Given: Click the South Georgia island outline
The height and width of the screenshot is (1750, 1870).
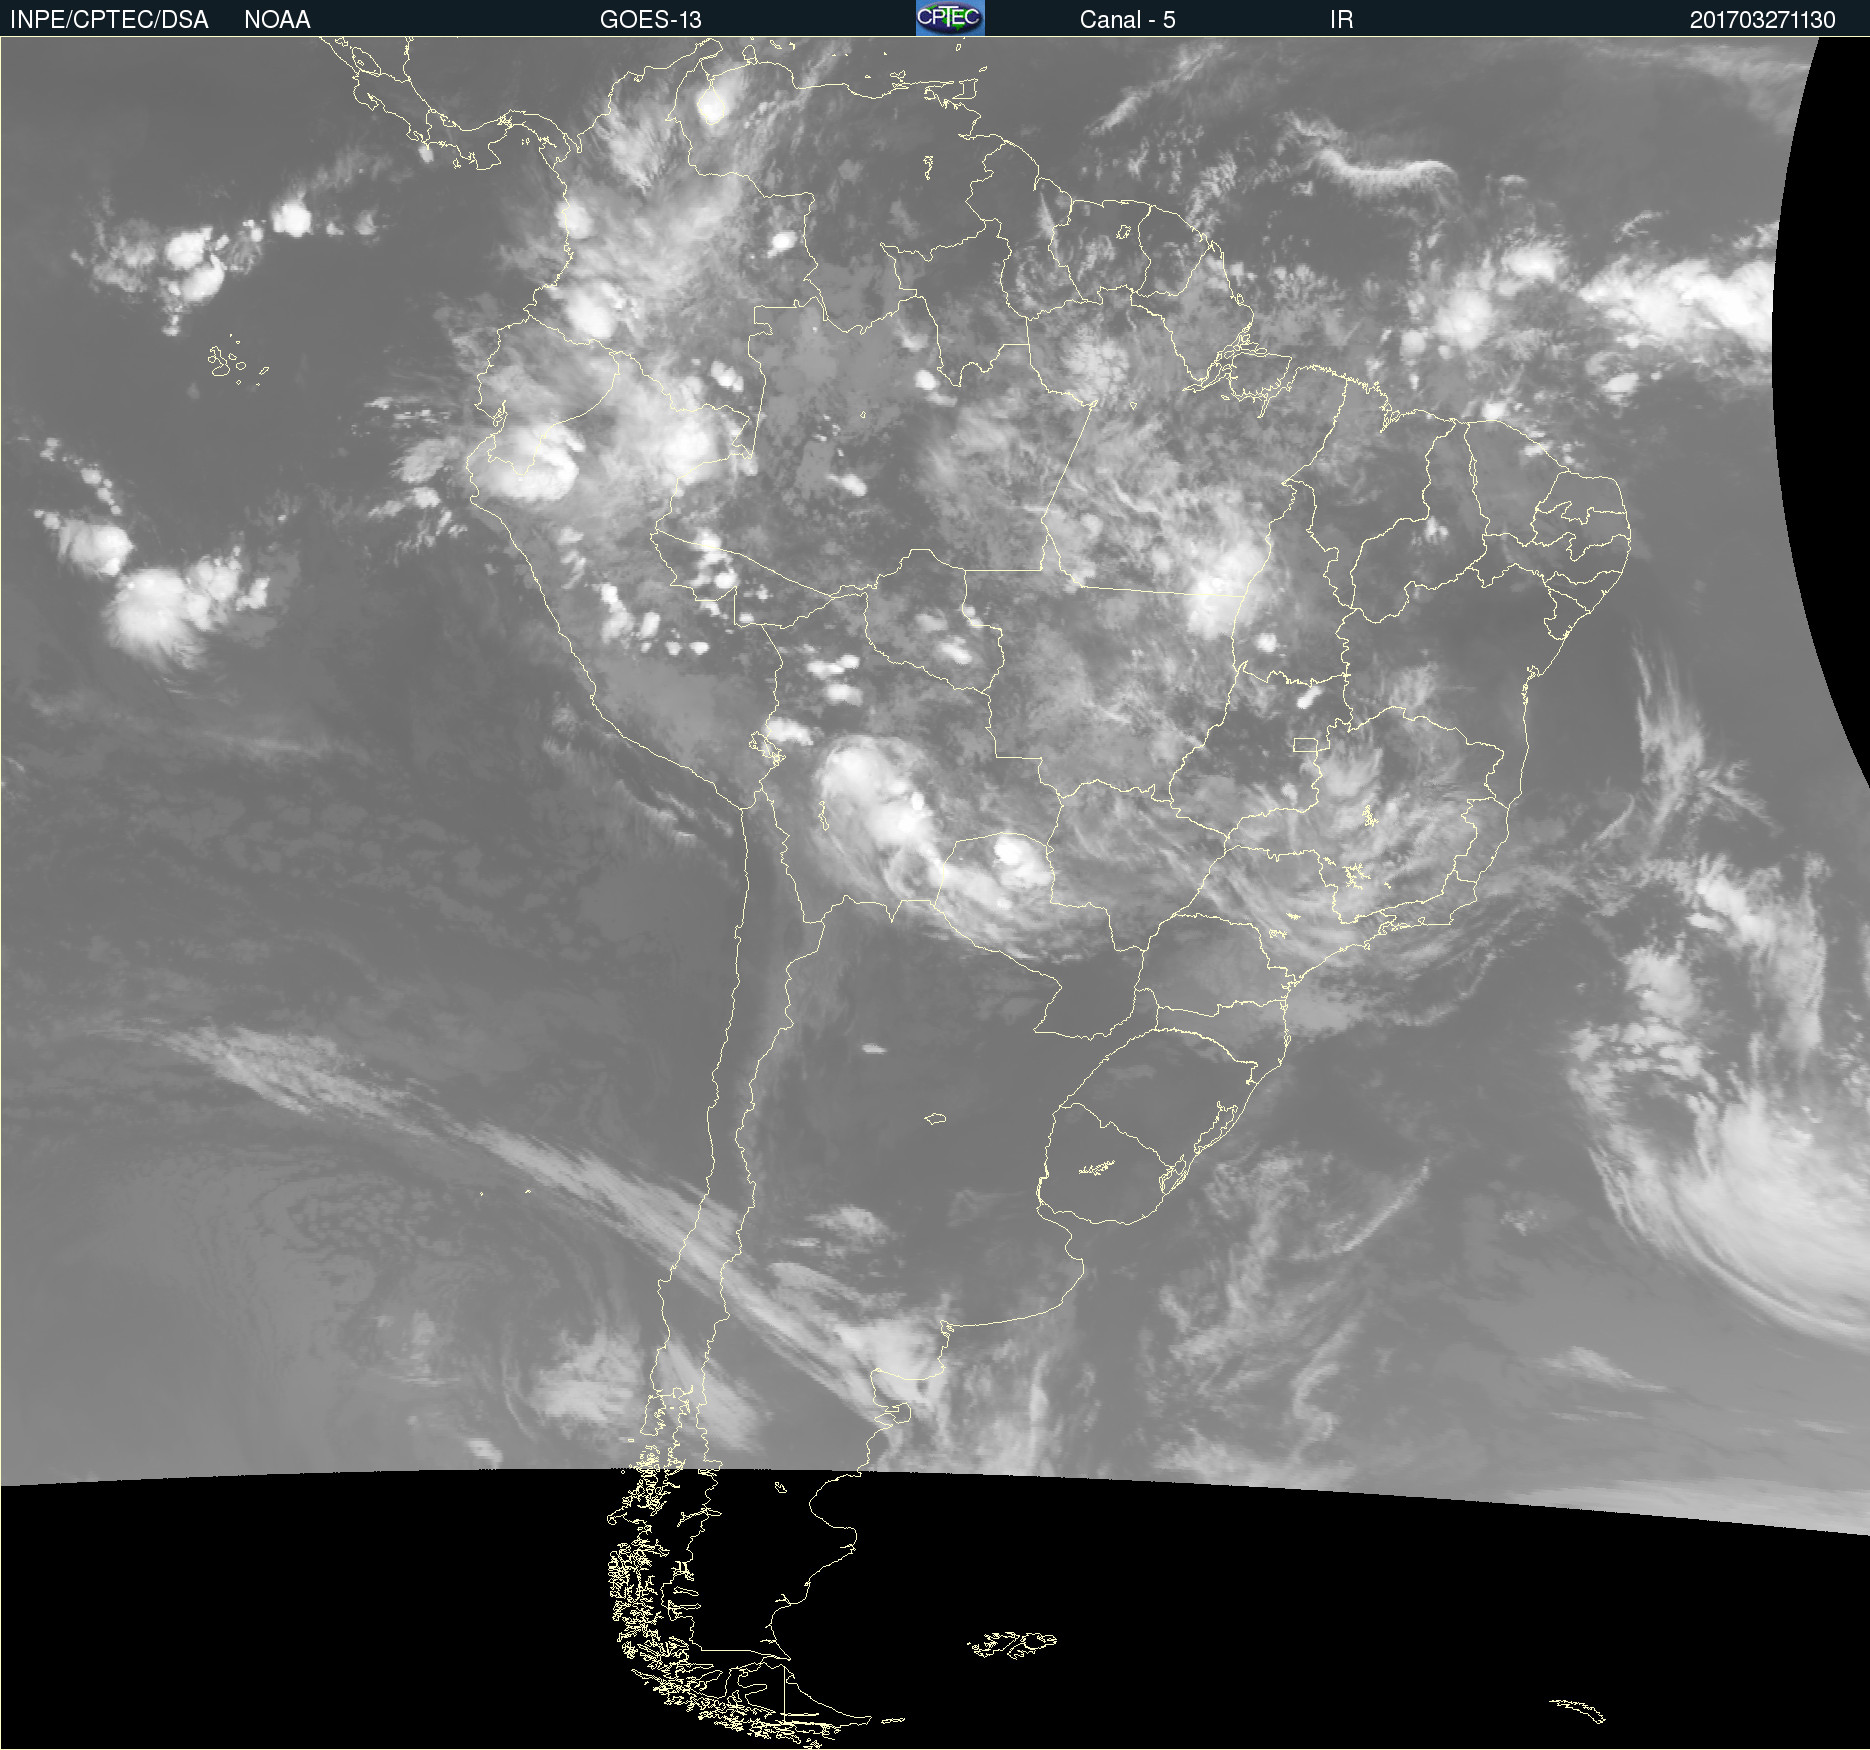Looking at the screenshot, I should (1578, 1710).
